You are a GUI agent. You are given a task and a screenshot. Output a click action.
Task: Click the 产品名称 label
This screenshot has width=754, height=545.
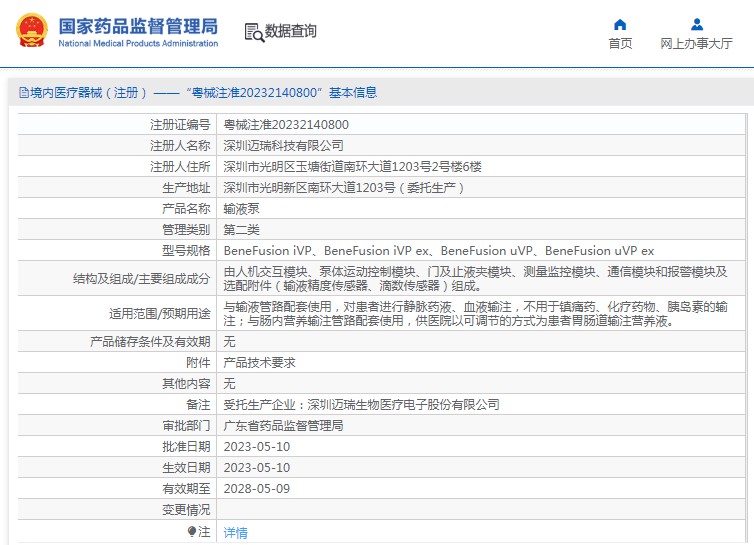[x=186, y=208]
